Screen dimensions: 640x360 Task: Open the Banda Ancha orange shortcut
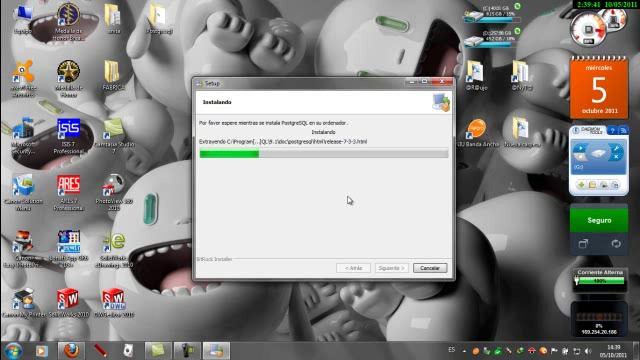(477, 133)
